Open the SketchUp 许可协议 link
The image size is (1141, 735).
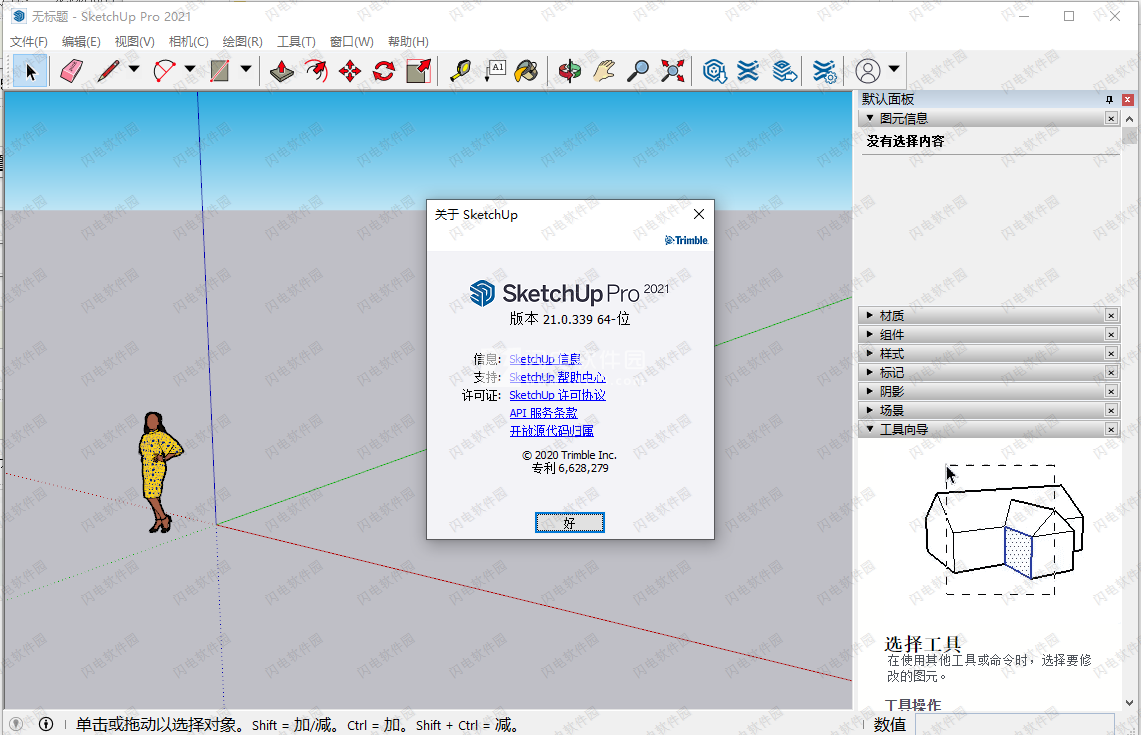point(557,394)
